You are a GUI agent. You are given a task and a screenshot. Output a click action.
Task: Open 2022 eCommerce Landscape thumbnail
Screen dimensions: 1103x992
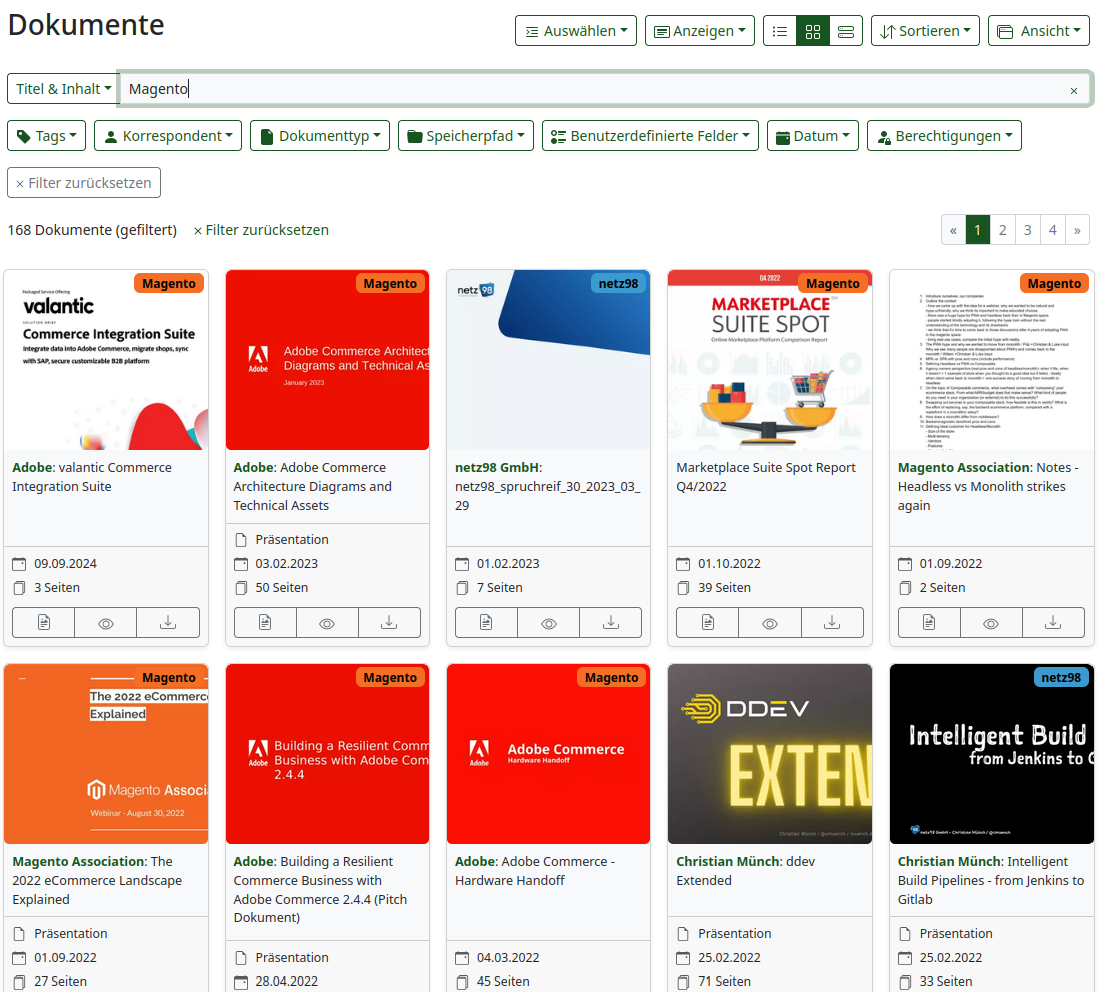[106, 754]
